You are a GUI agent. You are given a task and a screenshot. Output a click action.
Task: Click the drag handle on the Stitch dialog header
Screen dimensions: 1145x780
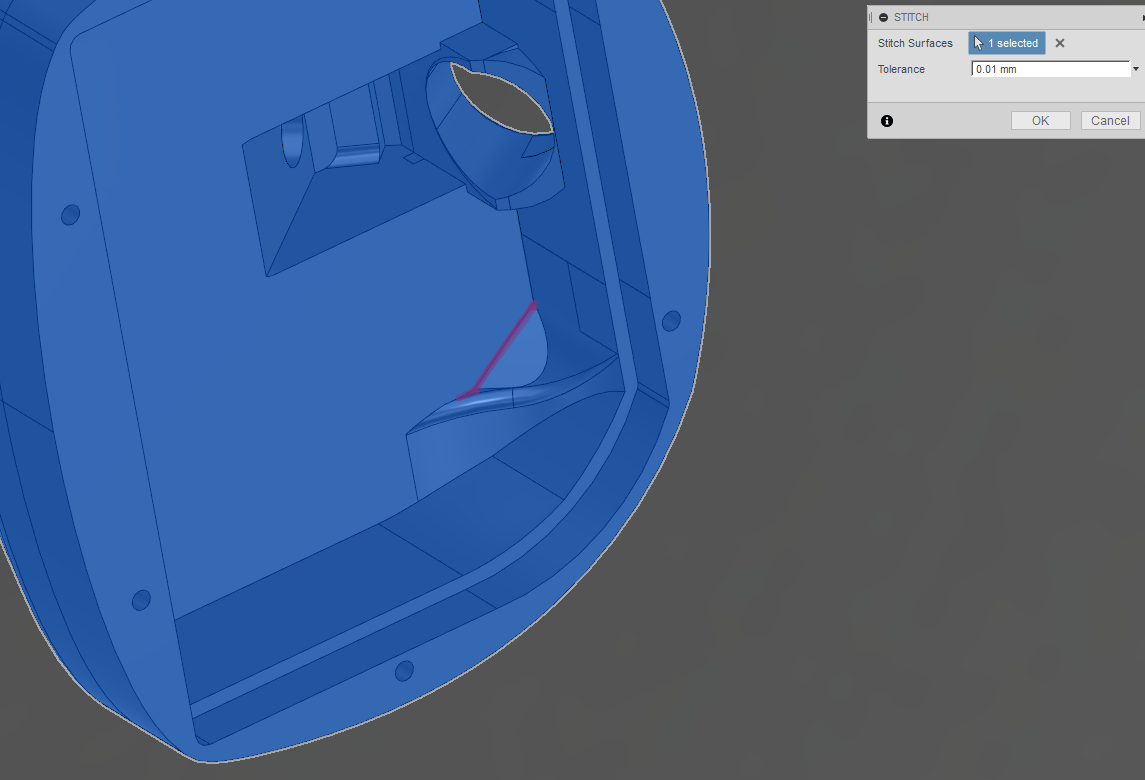(872, 17)
